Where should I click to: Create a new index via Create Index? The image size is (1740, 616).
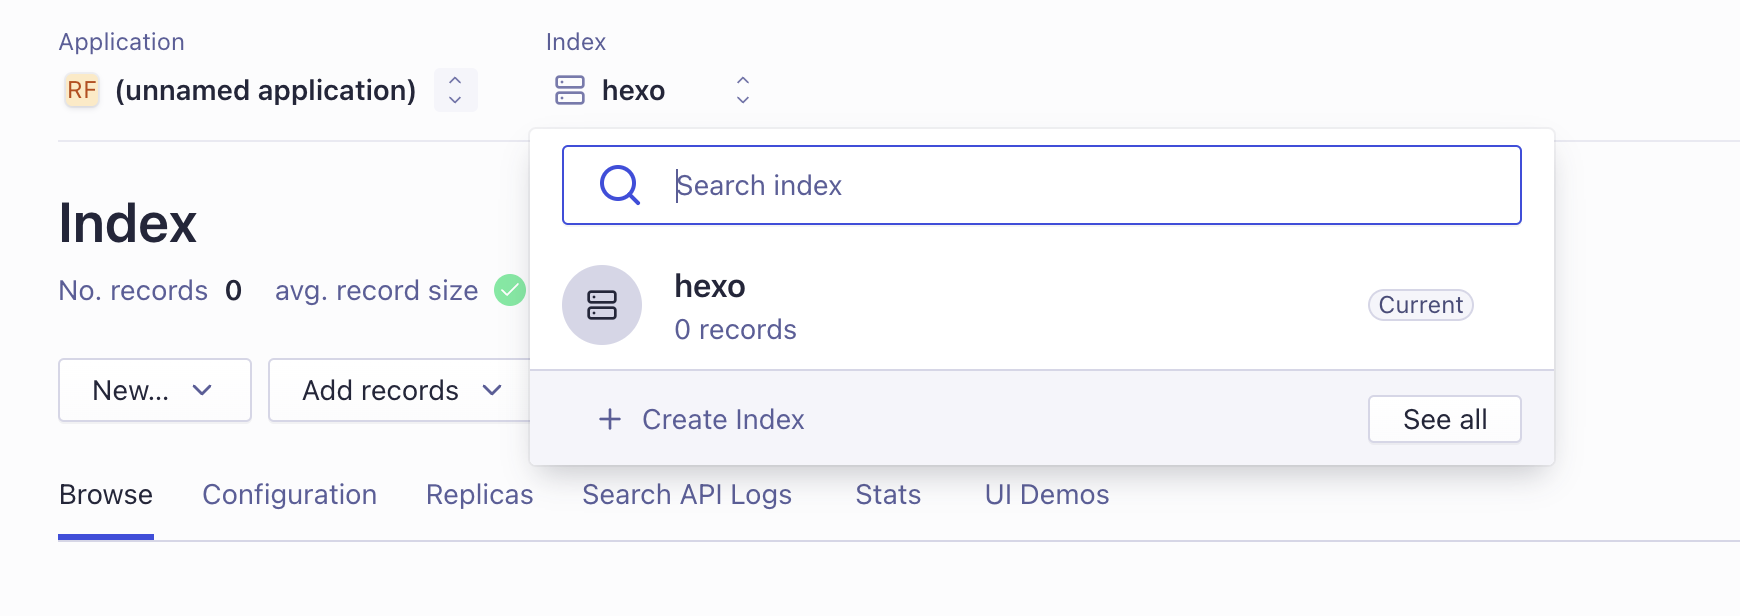point(723,419)
